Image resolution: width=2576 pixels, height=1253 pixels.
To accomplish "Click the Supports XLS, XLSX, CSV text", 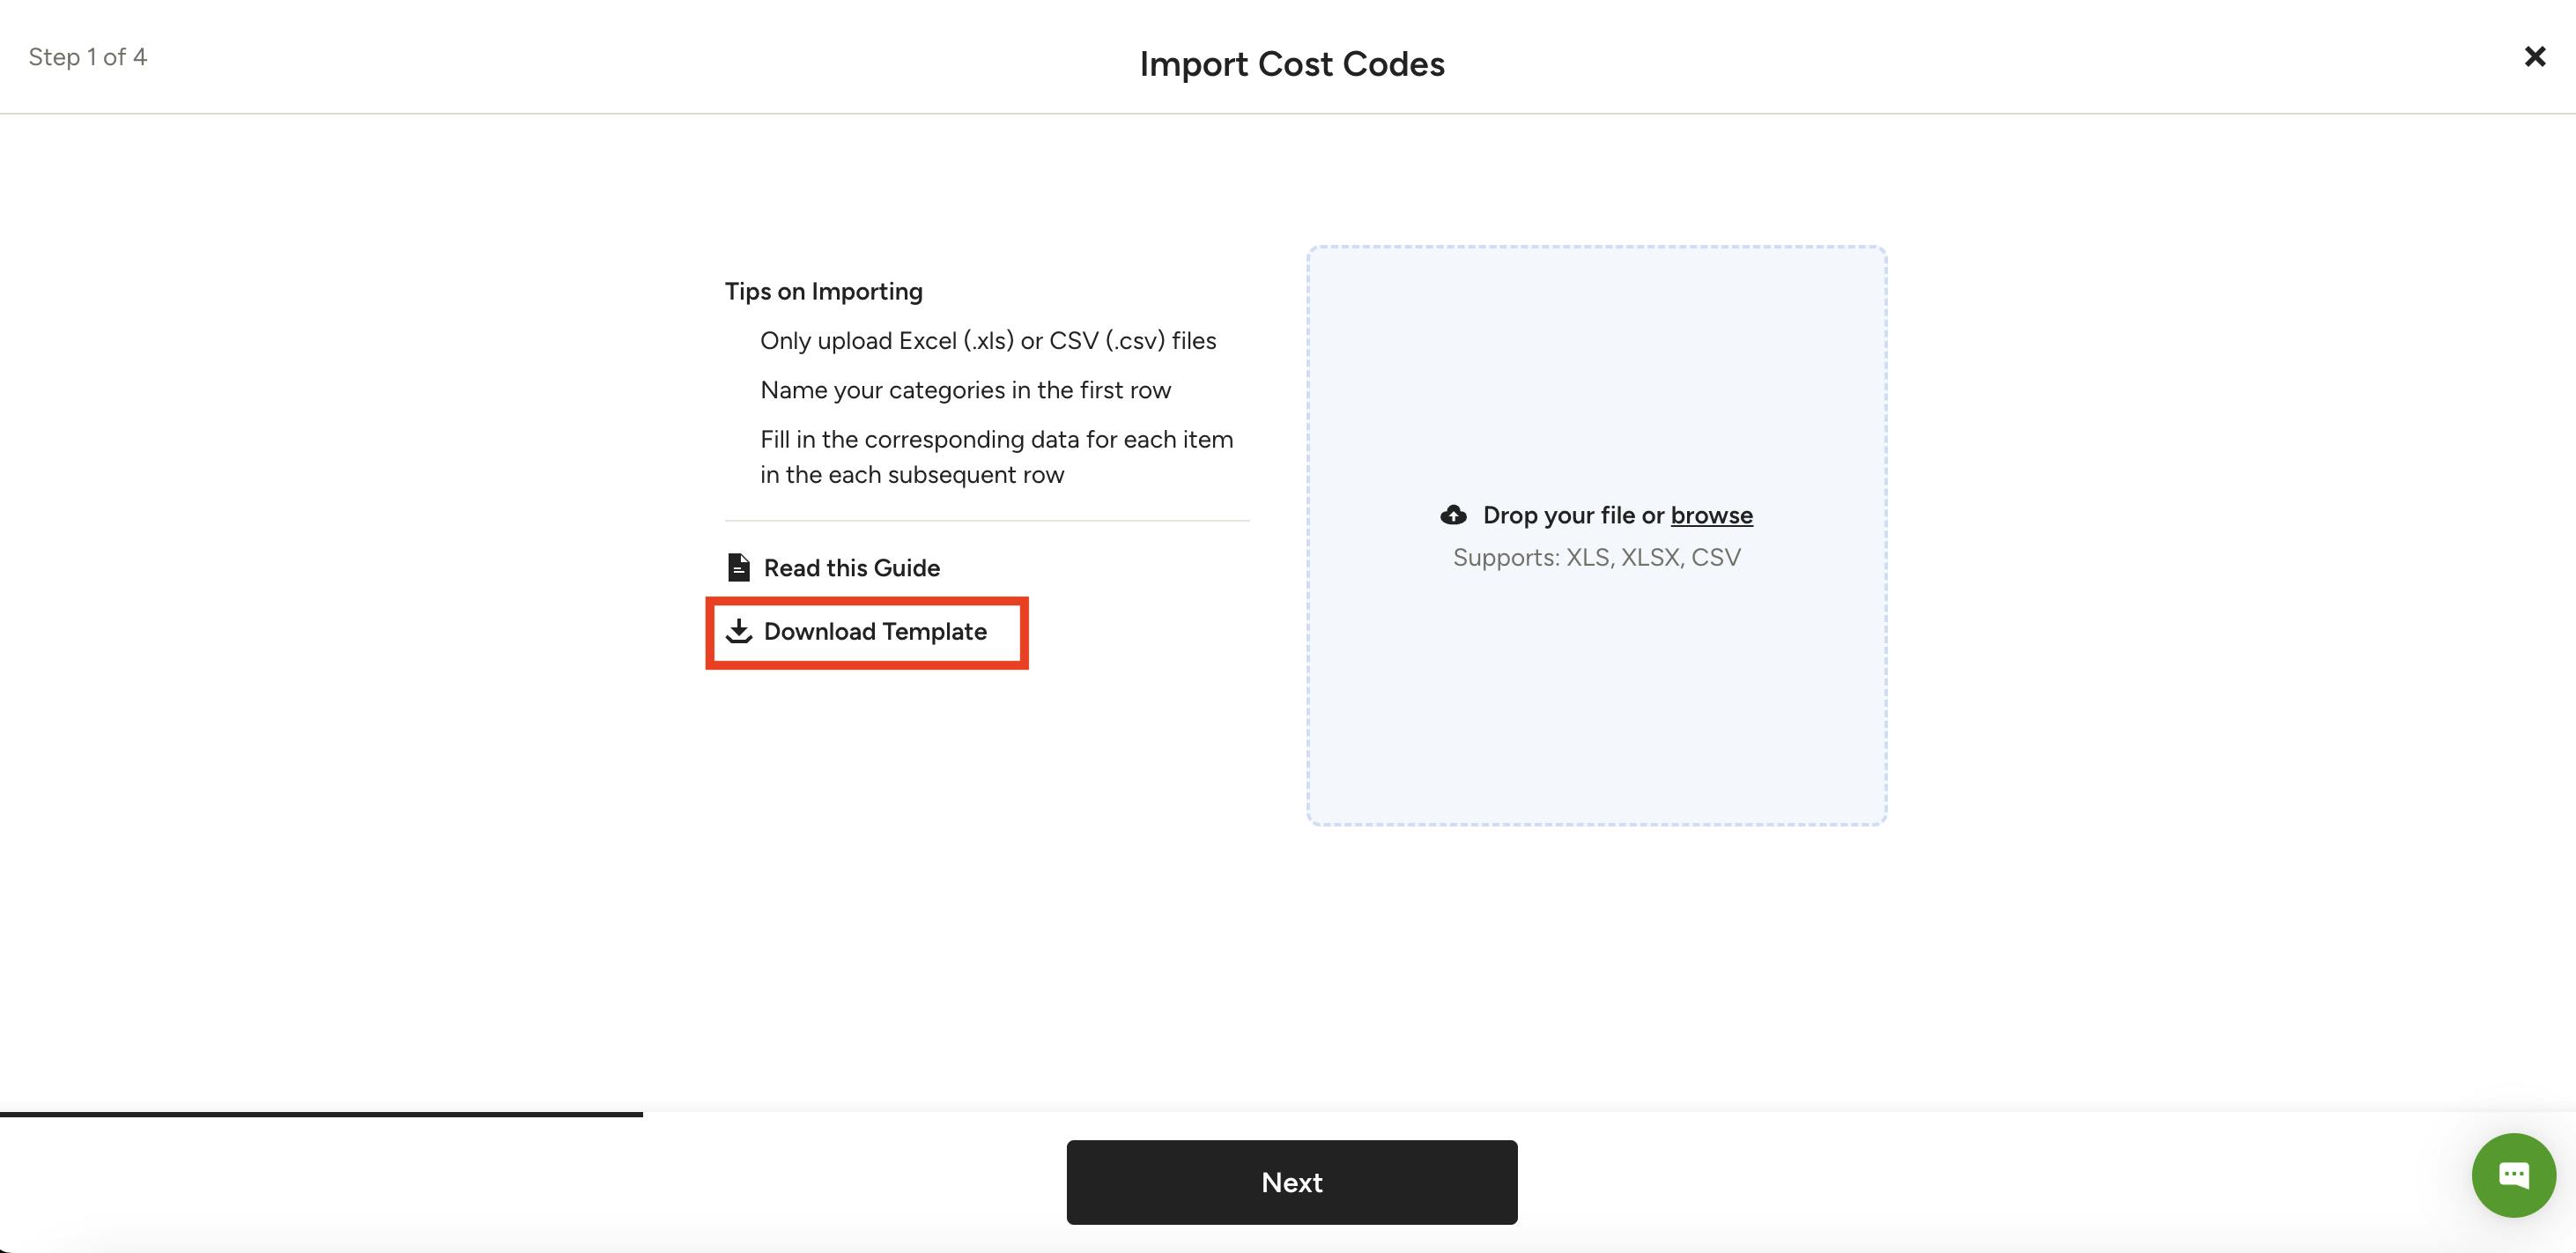I will tap(1597, 557).
